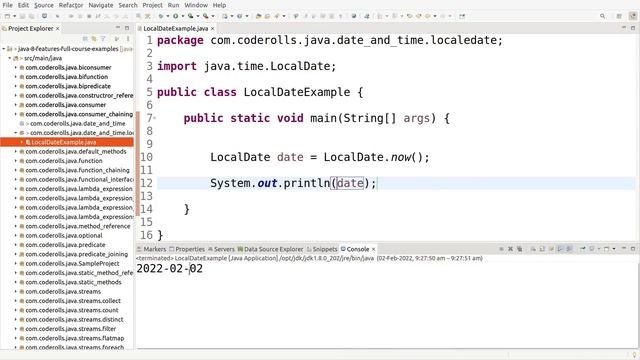640x360 pixels.
Task: Collapse the src/main/java folder
Action: click(9, 58)
